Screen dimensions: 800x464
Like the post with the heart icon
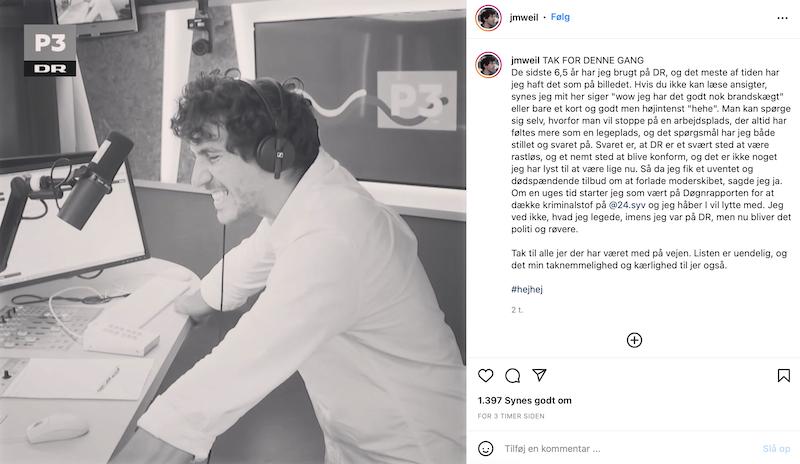(x=485, y=376)
